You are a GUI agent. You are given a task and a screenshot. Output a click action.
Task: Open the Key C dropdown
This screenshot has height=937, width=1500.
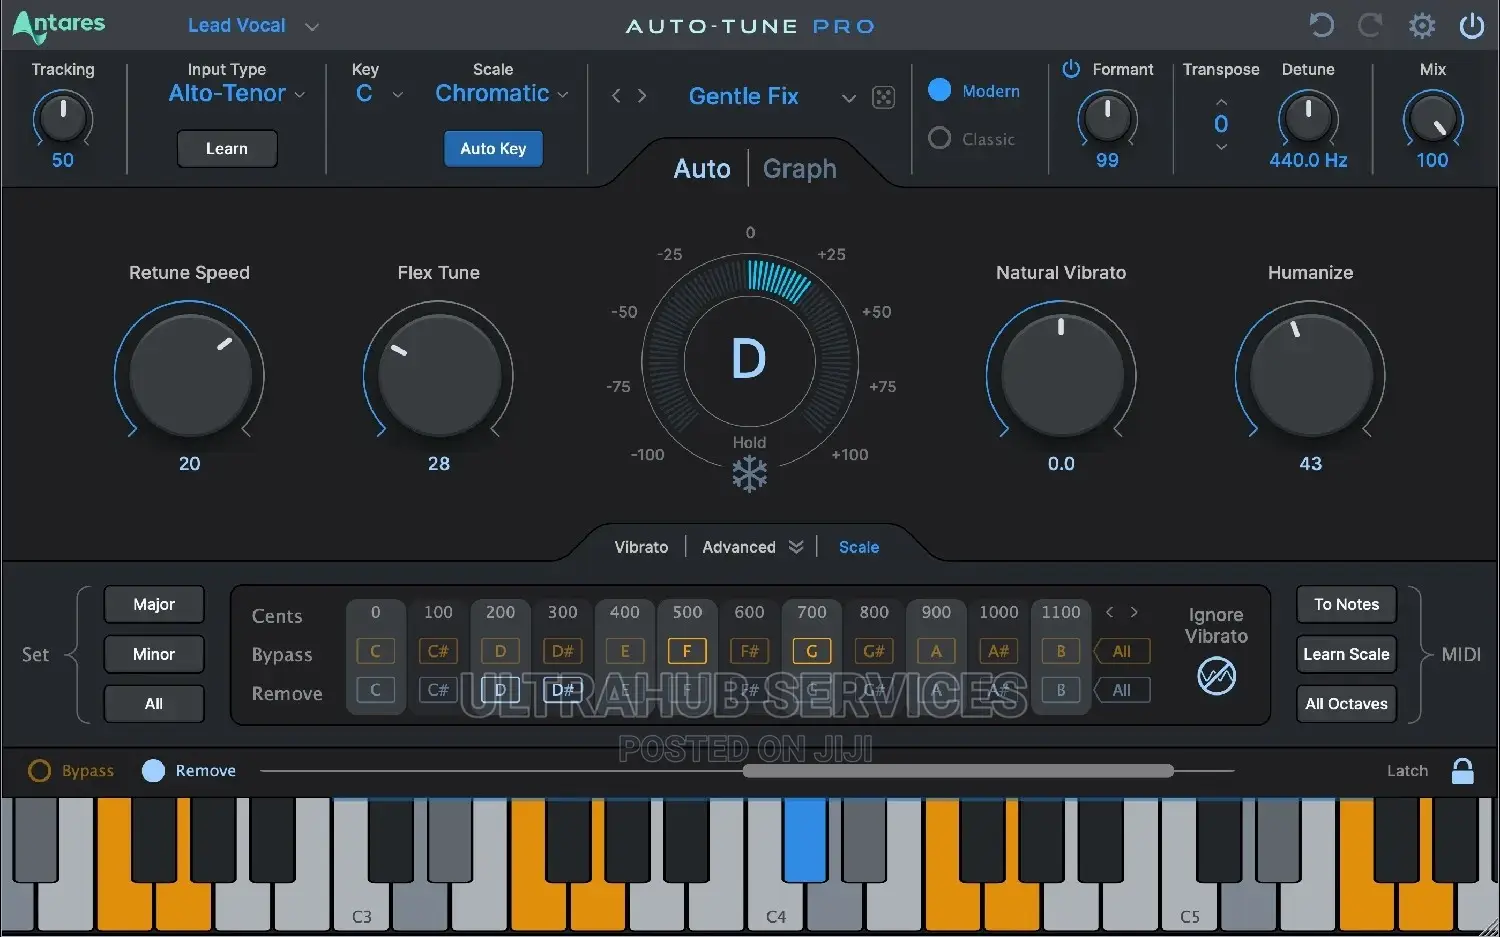[x=379, y=94]
